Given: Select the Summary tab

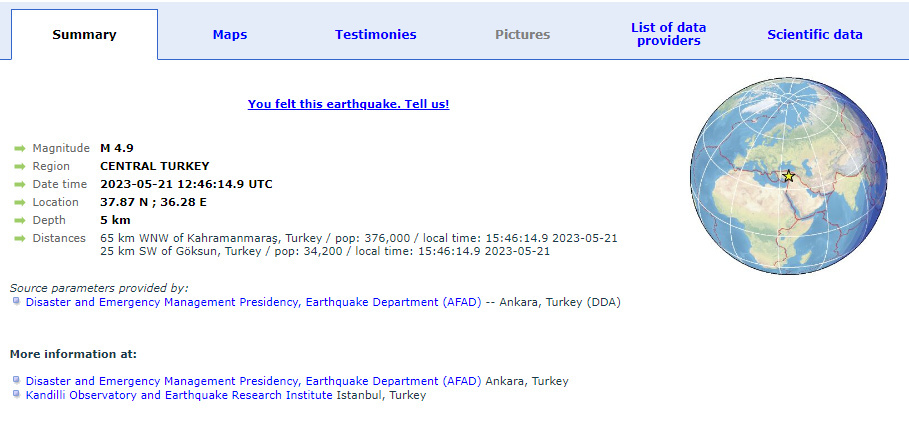Looking at the screenshot, I should [84, 35].
